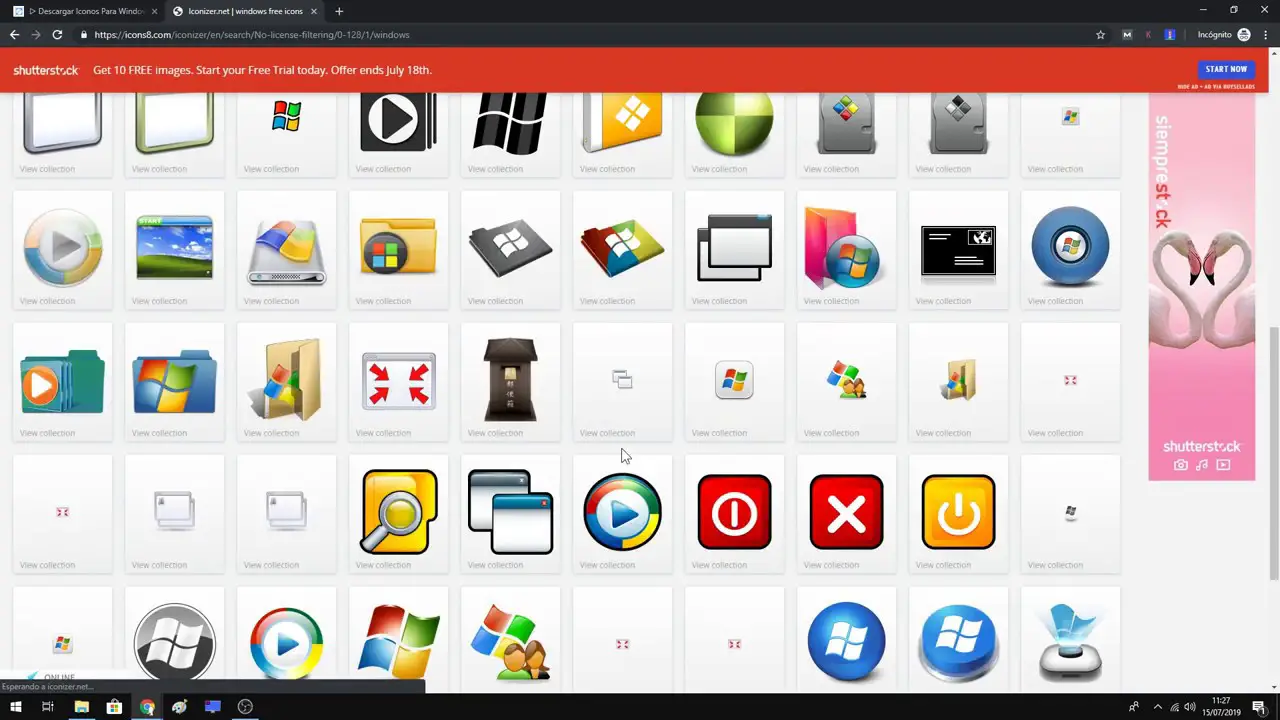Open View collection under the red X icon
Screen dimensions: 1280x720
click(831, 565)
